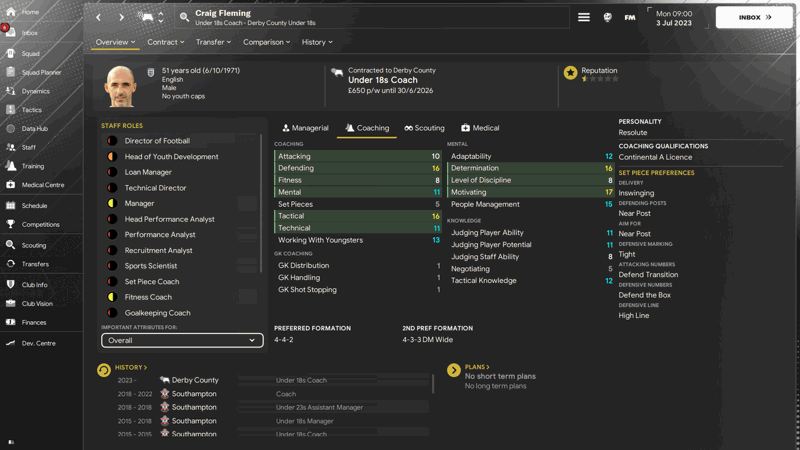The height and width of the screenshot is (450, 800).
Task: Click the Derby County history link
Action: (195, 380)
